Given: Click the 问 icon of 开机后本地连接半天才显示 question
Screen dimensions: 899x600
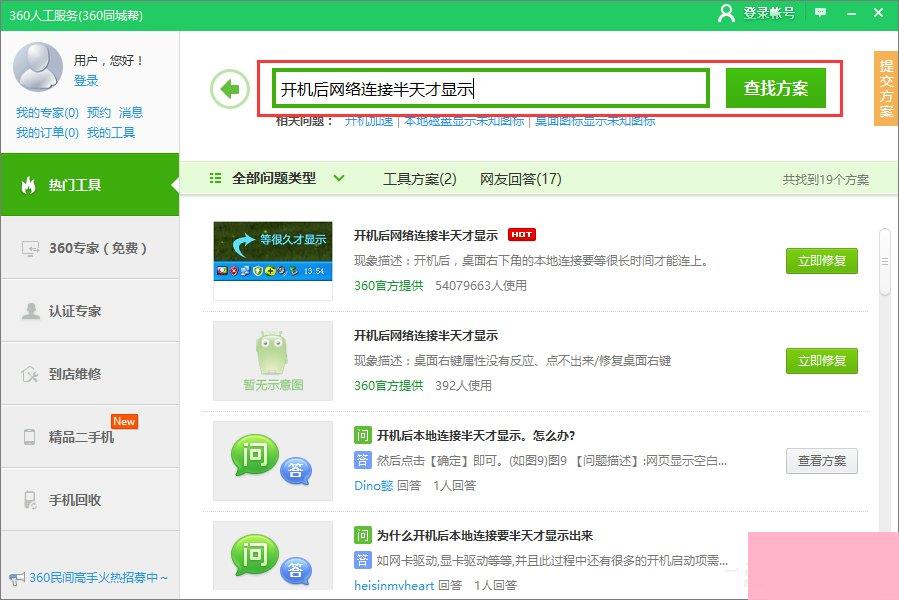Looking at the screenshot, I should 362,435.
